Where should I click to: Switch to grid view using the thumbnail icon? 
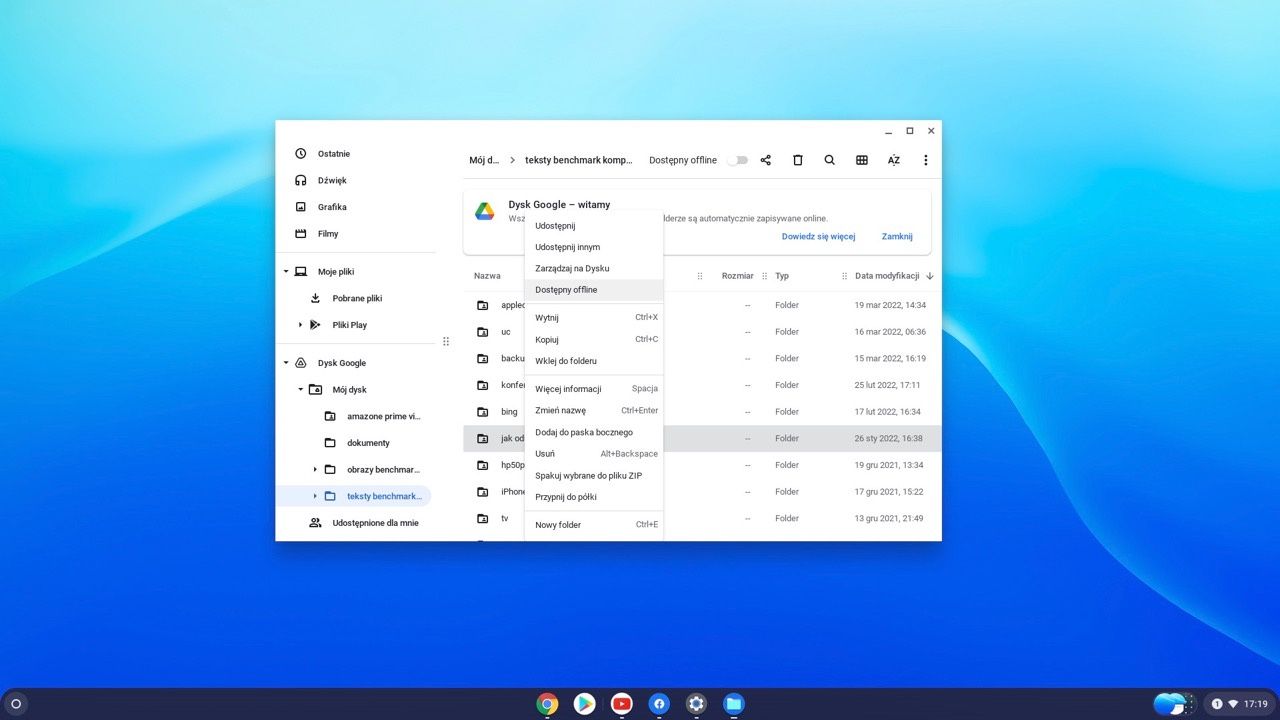tap(862, 160)
